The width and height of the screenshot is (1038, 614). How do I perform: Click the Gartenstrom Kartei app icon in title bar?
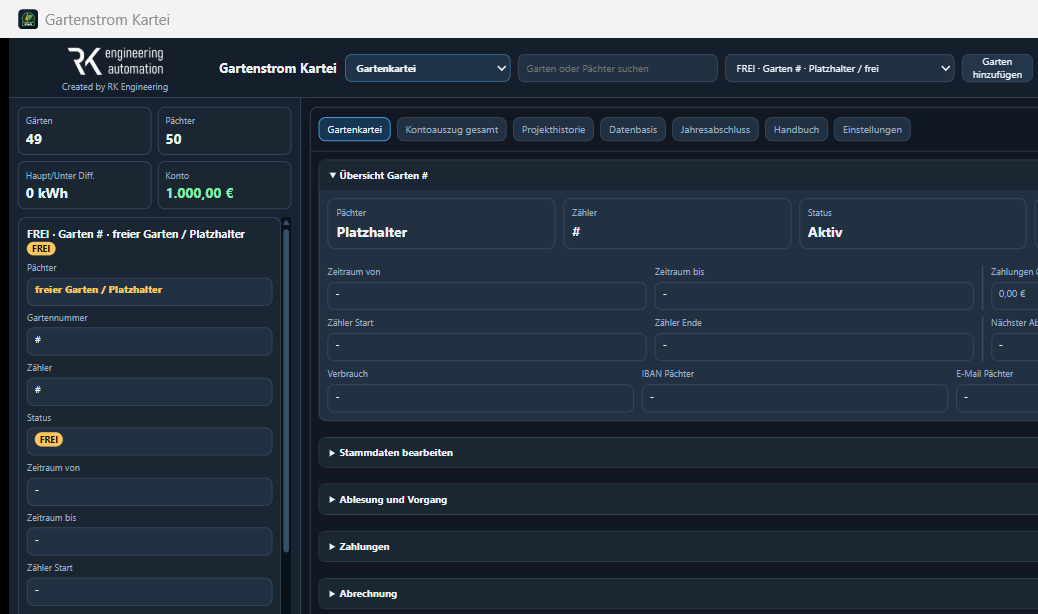(28, 19)
